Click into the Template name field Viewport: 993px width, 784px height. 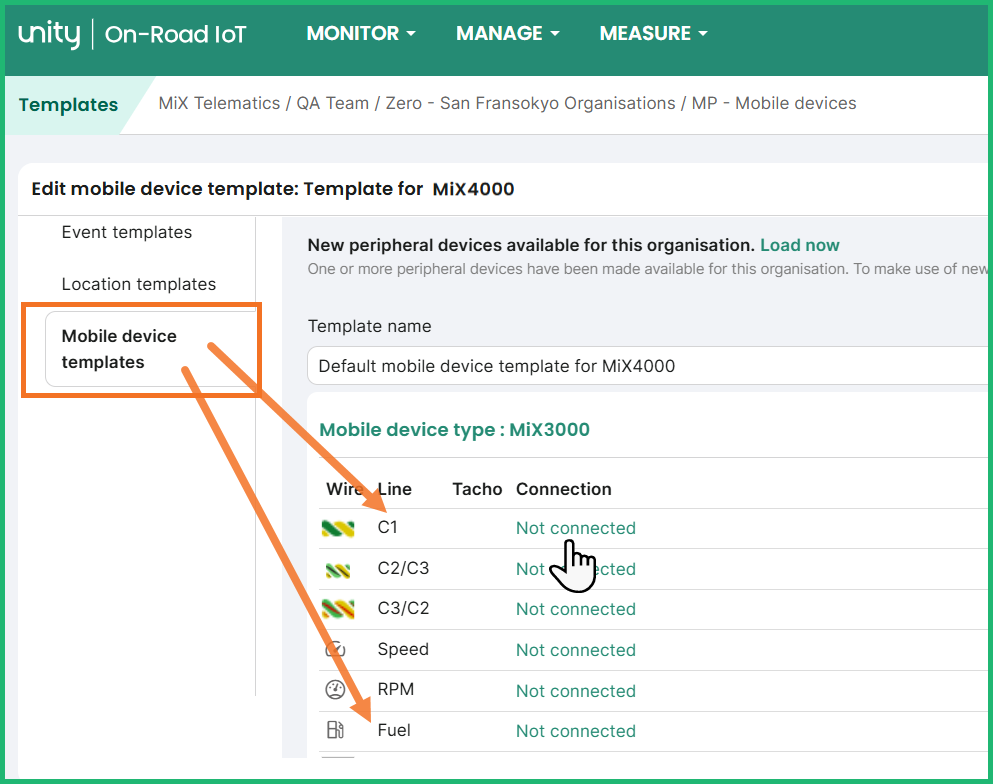point(640,366)
